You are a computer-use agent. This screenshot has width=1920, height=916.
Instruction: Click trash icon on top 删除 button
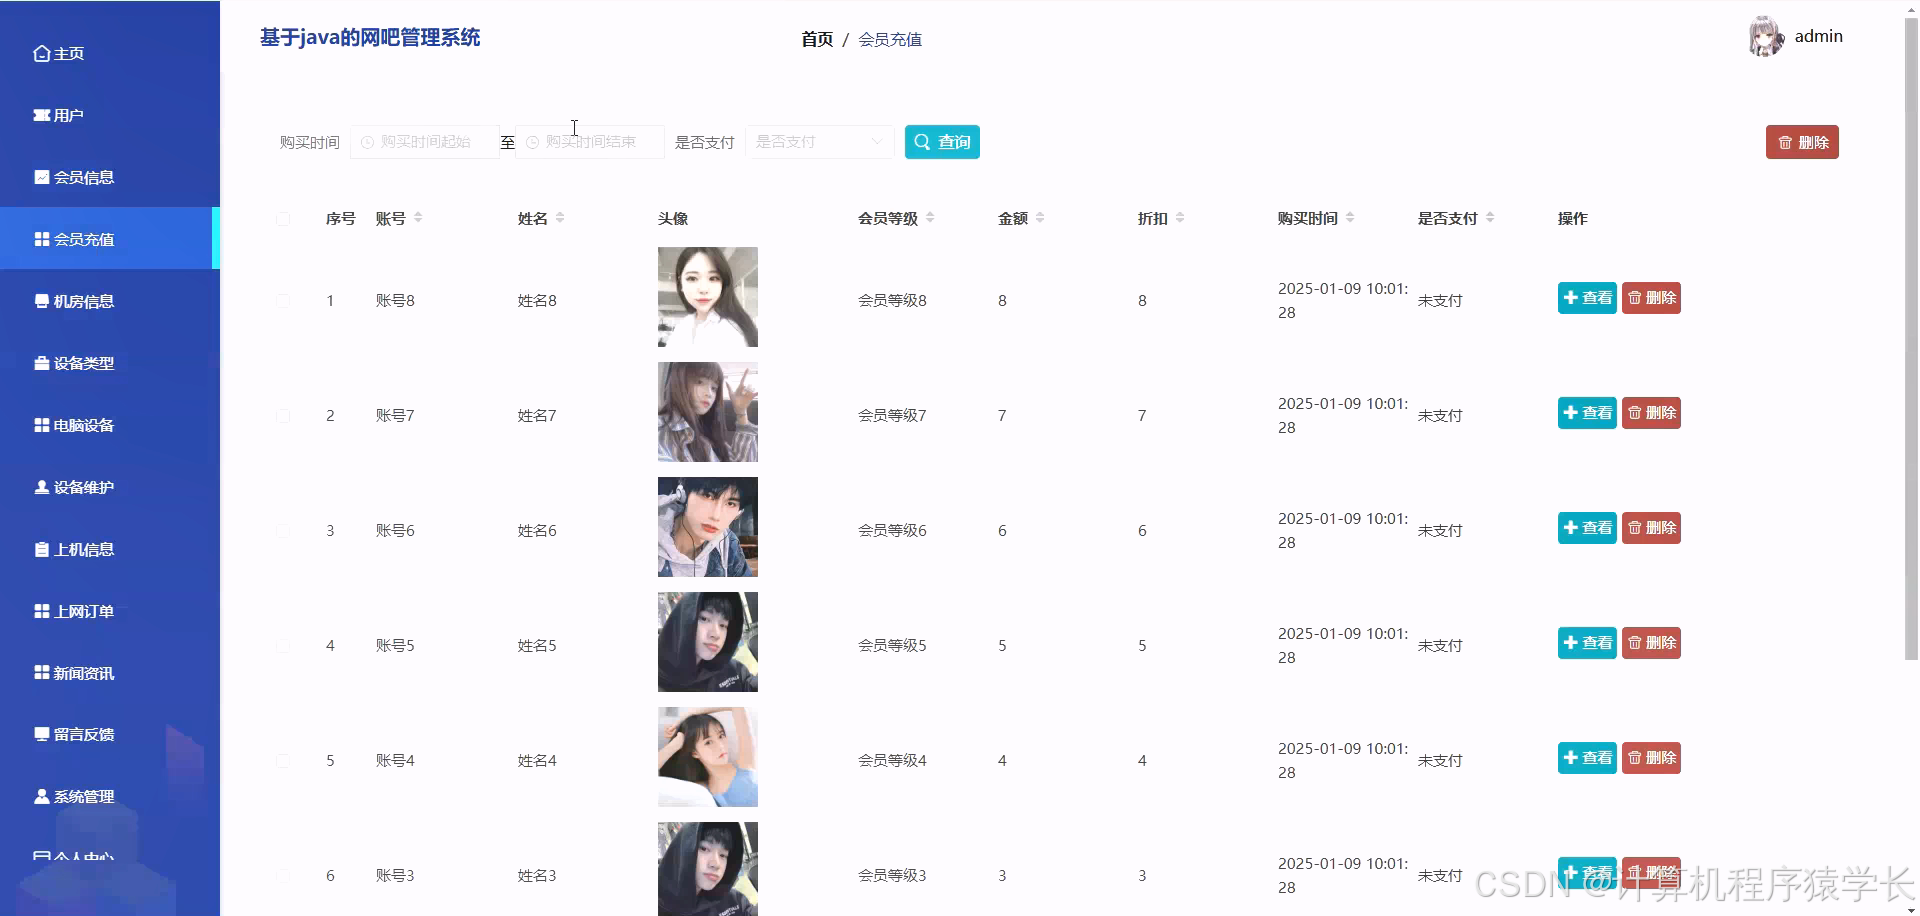click(1785, 143)
